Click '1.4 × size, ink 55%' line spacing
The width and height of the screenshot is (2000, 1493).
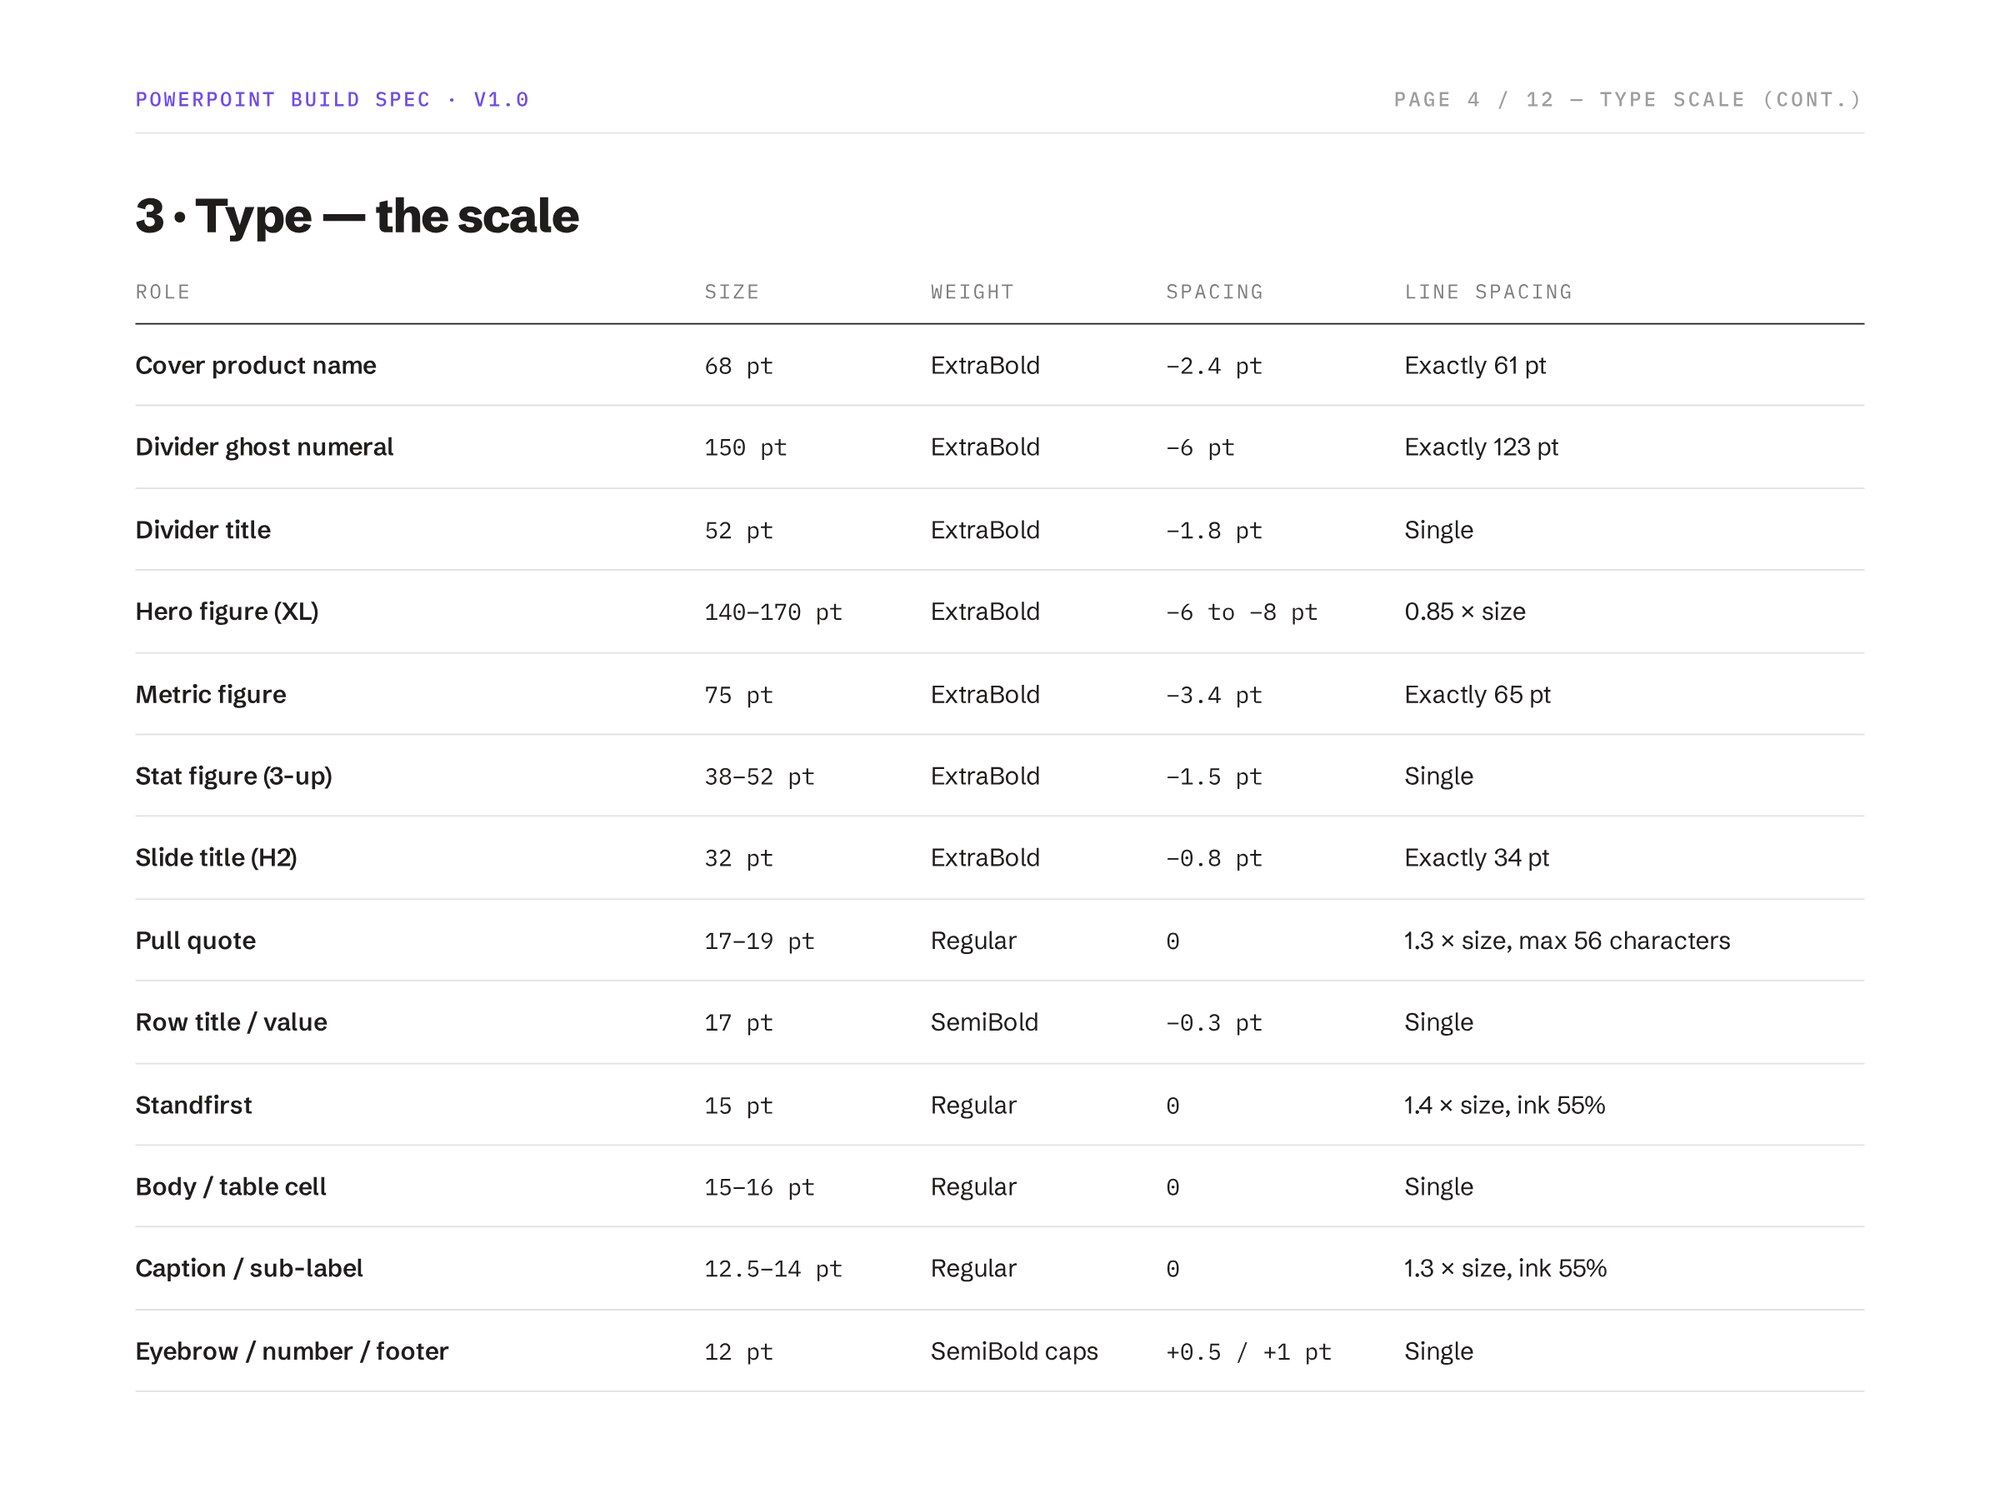pos(1504,1105)
